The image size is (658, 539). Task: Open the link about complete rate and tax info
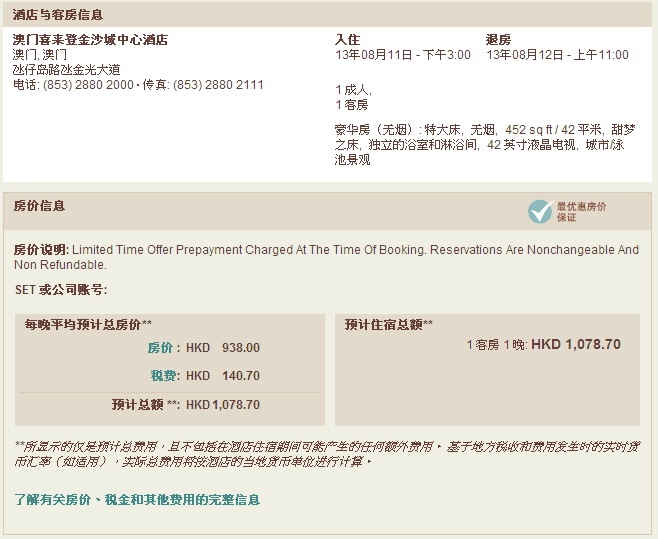137,499
